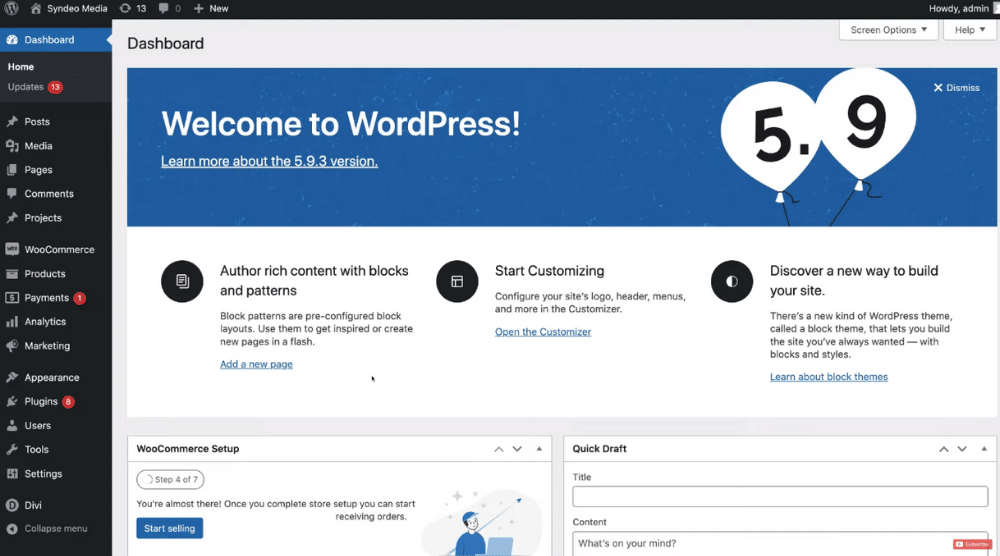
Task: Click the Media library icon
Action: [12, 145]
